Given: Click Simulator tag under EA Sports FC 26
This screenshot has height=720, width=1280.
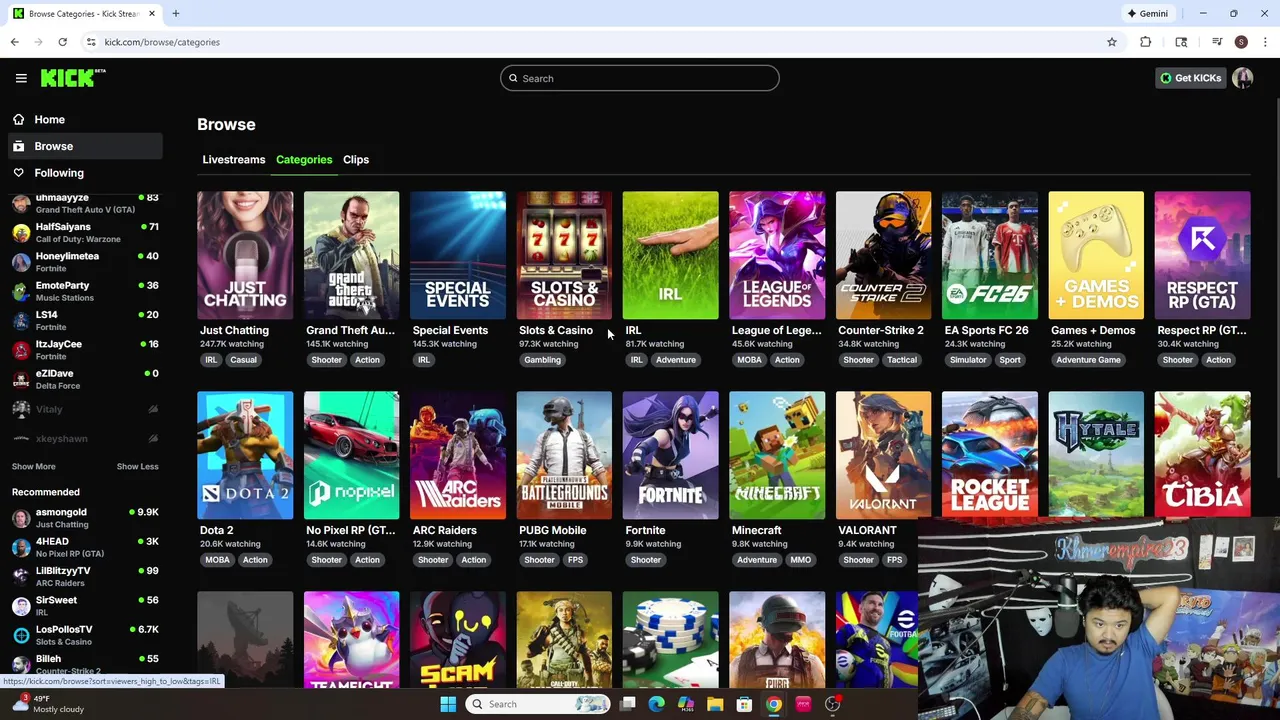Looking at the screenshot, I should click(x=968, y=360).
